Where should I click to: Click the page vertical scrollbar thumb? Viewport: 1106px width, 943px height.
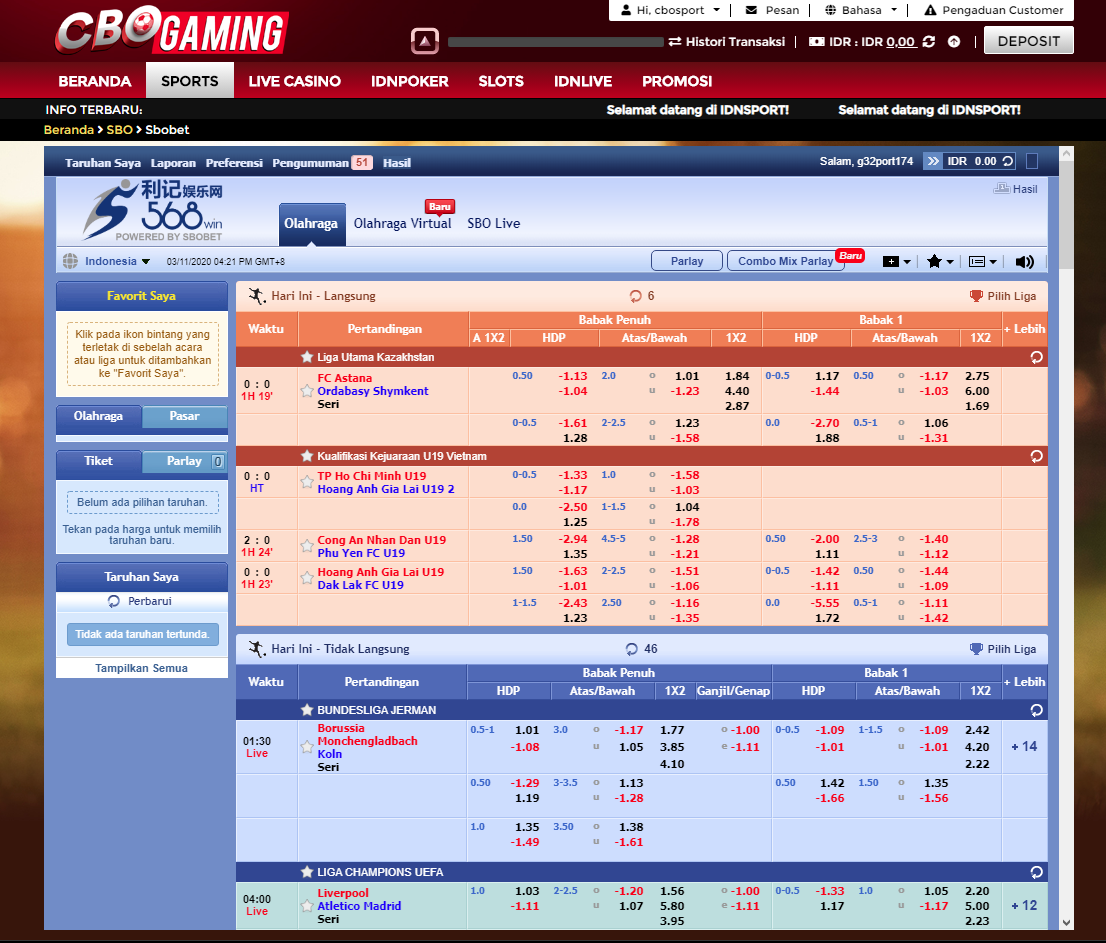1066,215
